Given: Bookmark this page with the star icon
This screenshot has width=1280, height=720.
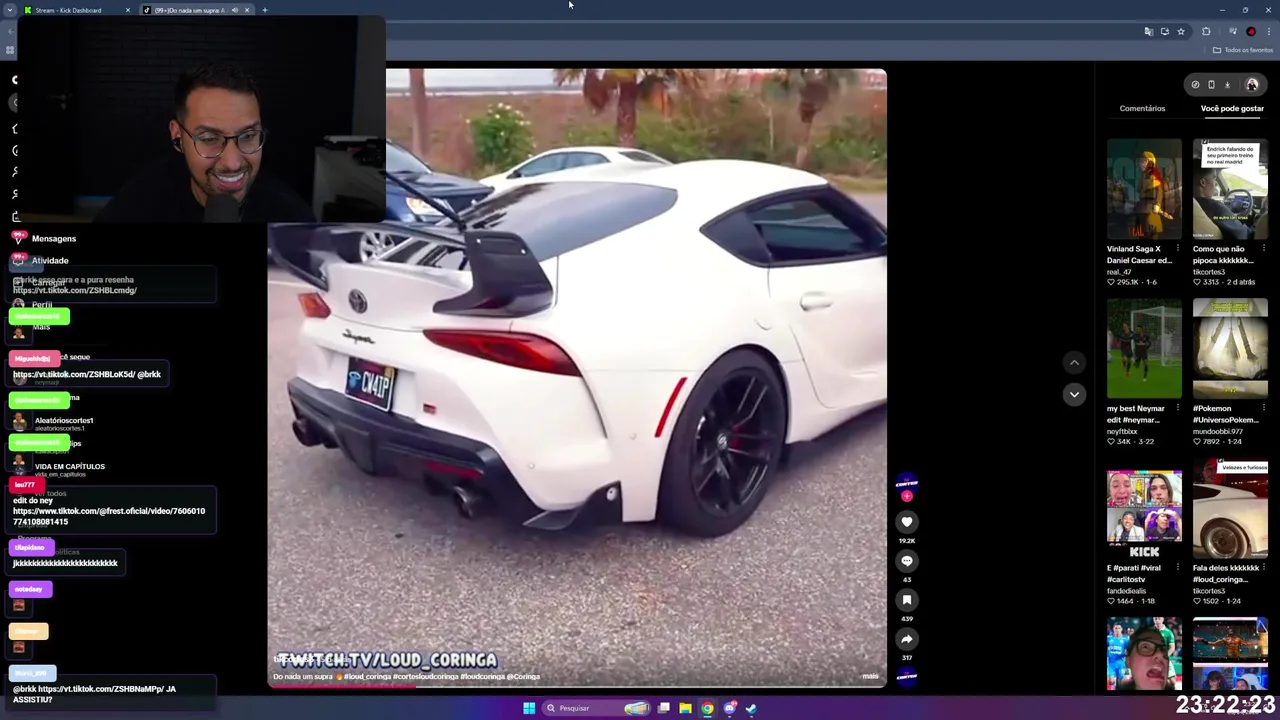Looking at the screenshot, I should pos(1180,31).
